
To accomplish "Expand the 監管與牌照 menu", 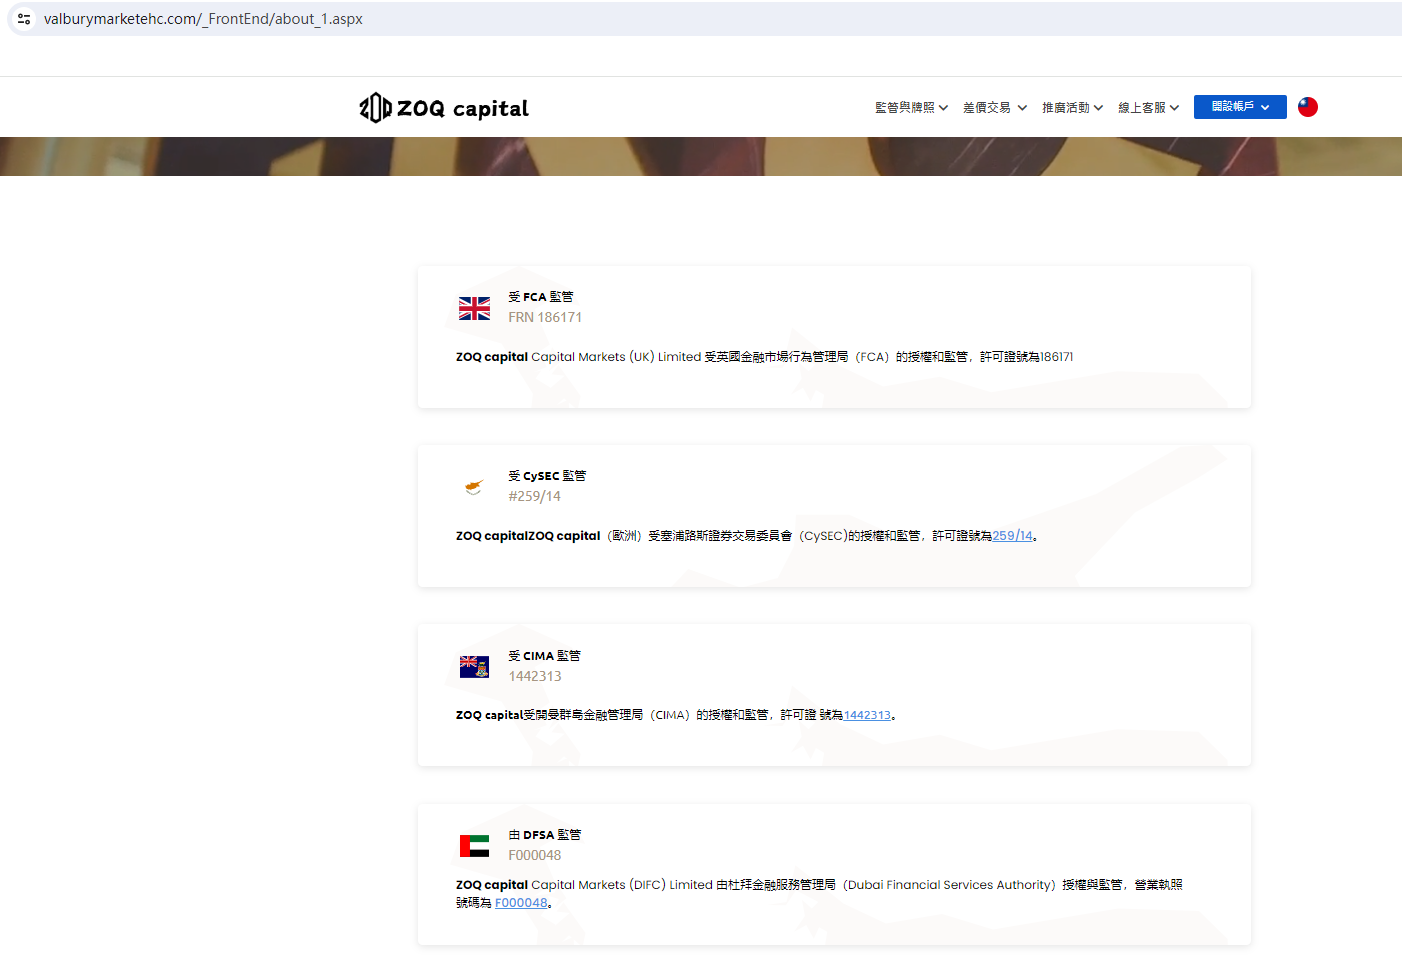I will (x=911, y=108).
